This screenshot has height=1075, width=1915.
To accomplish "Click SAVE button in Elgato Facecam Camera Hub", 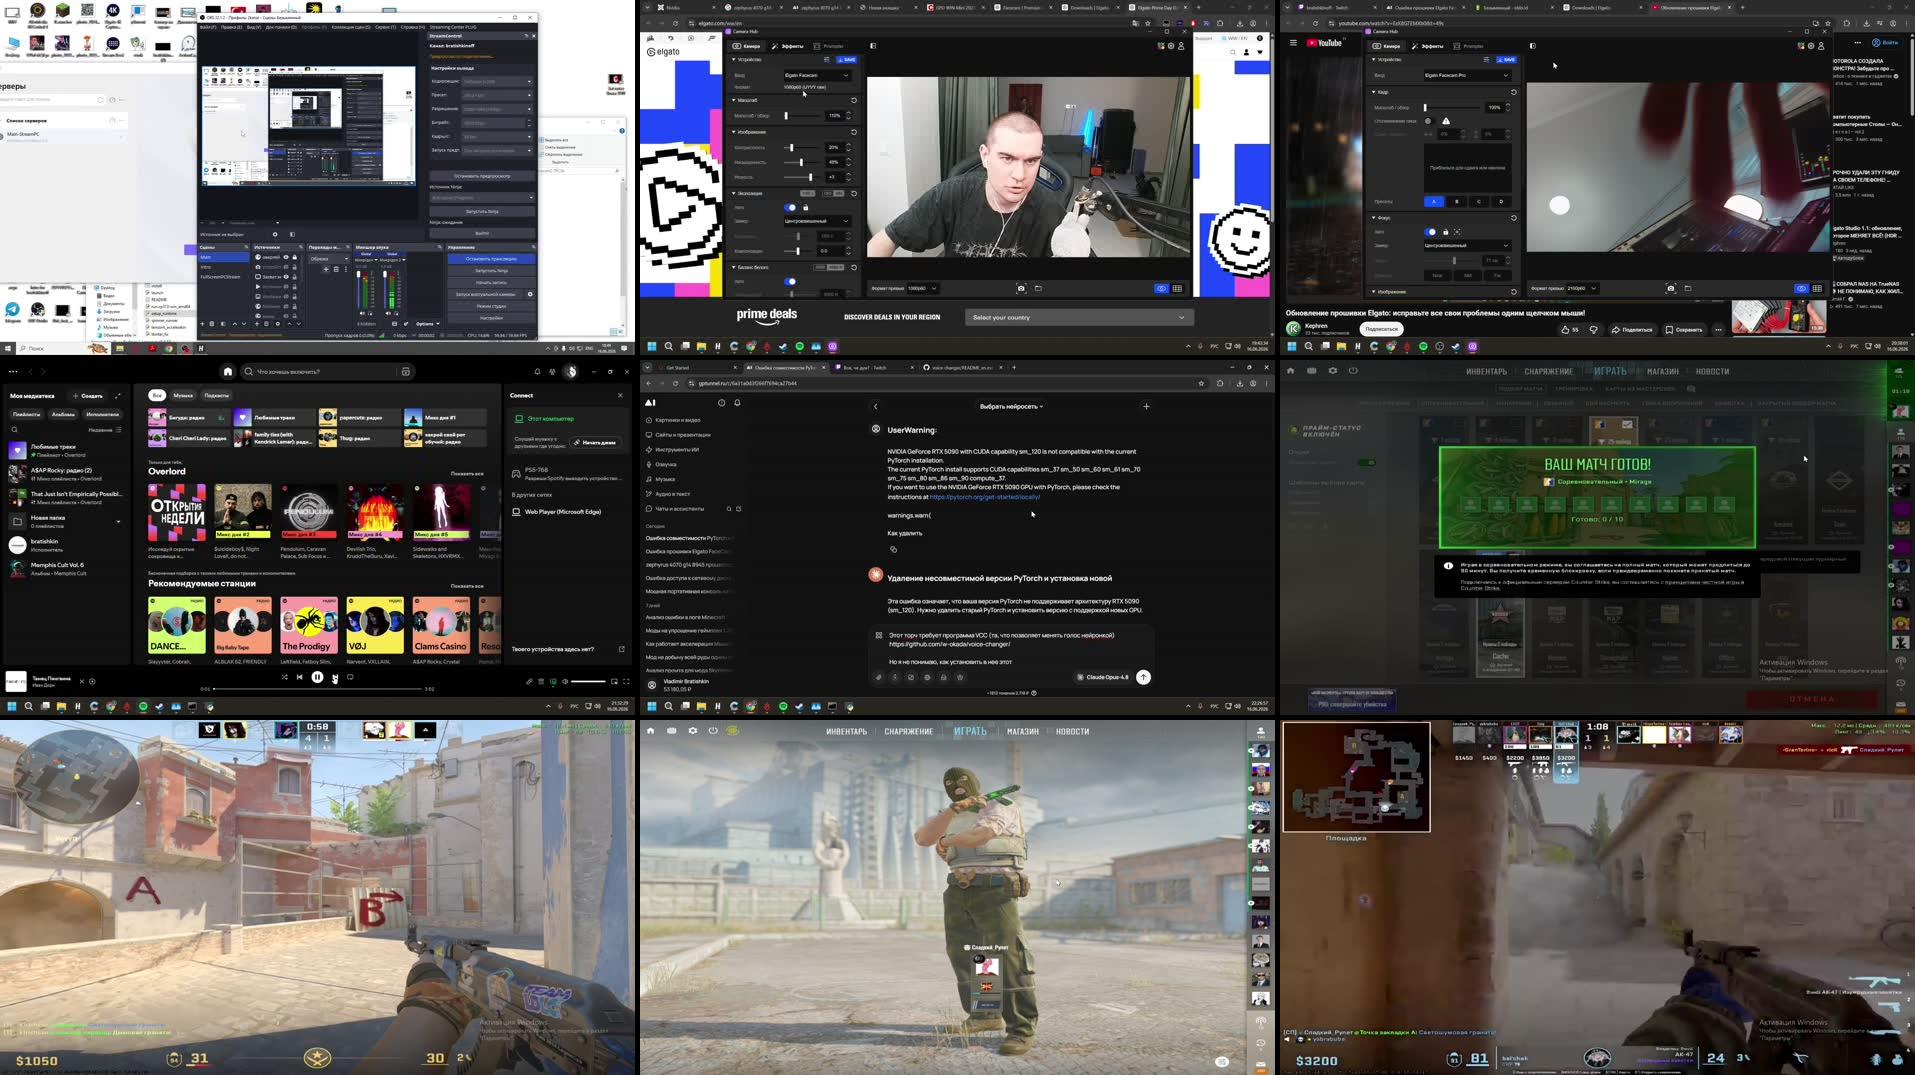I will [x=846, y=60].
